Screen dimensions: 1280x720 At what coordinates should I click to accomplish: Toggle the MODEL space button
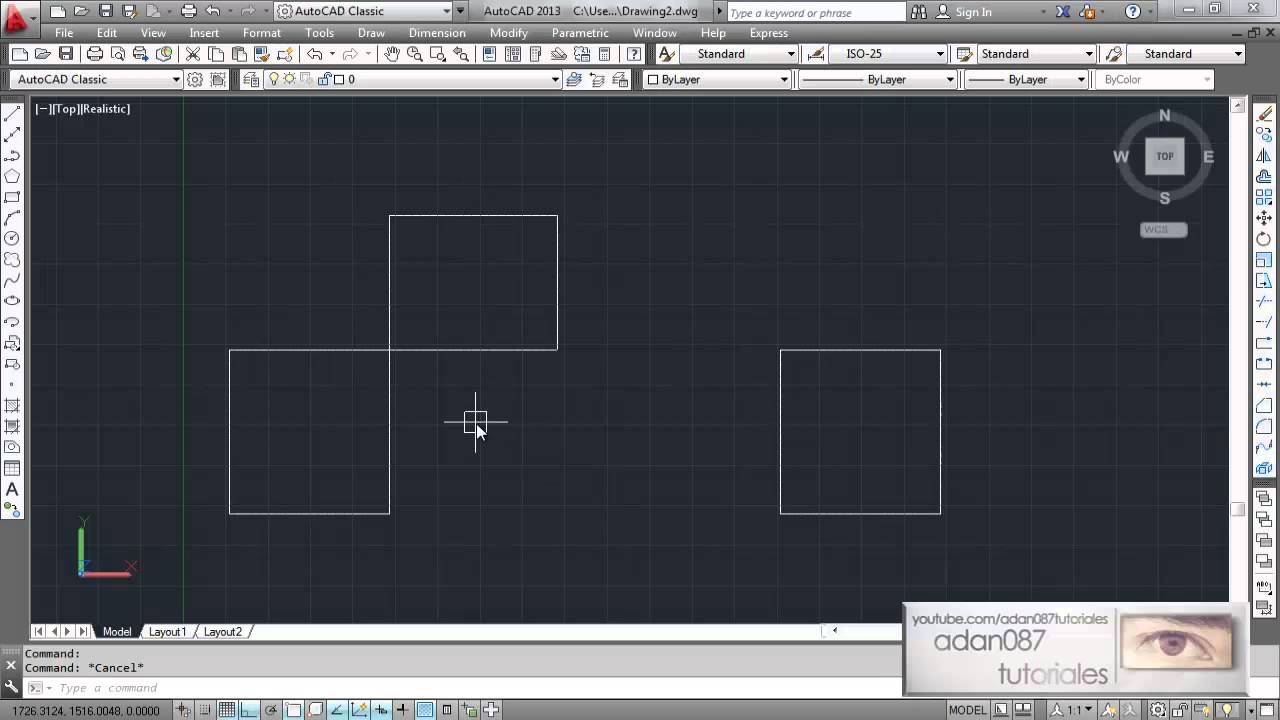[967, 710]
